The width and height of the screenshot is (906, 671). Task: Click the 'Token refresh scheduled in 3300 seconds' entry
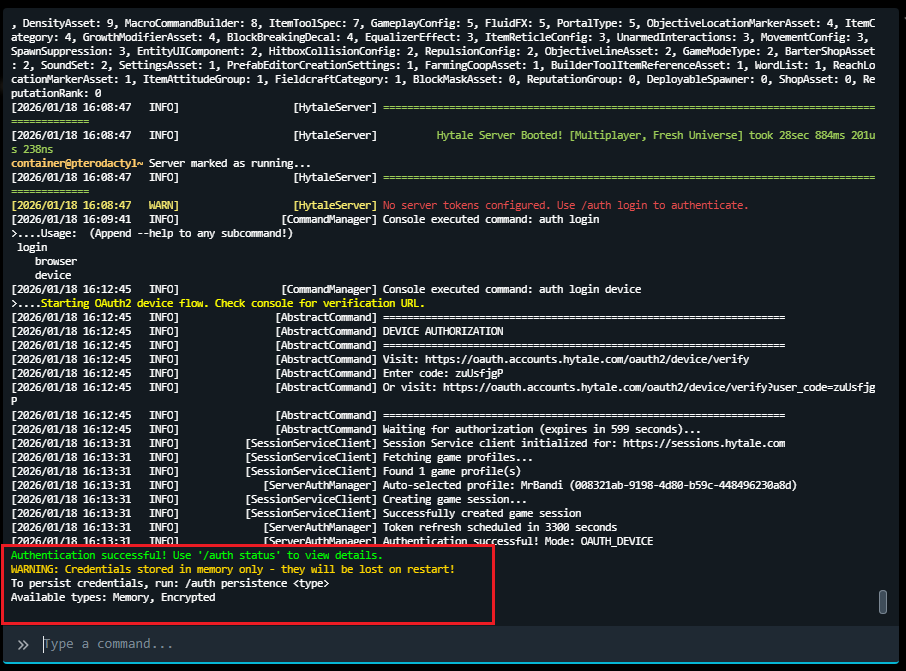[500, 527]
